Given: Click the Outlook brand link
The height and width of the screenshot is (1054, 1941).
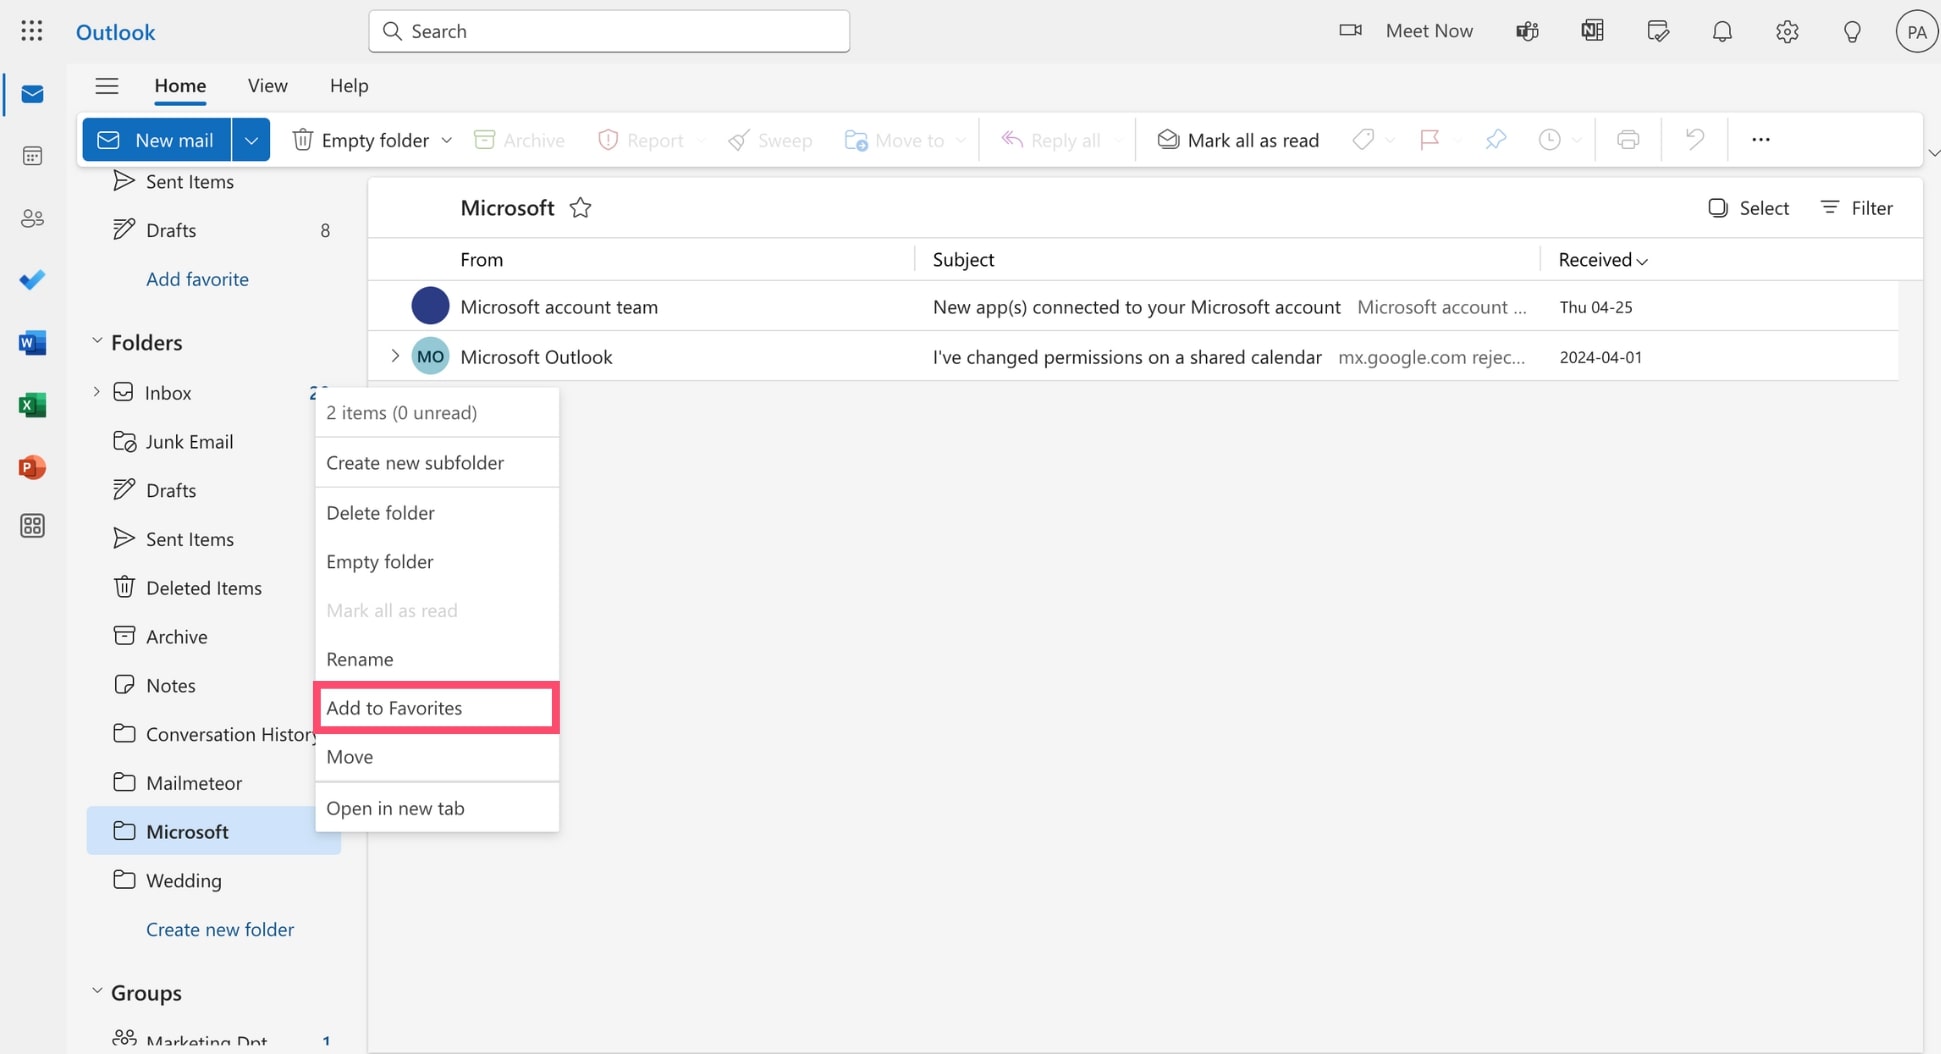Looking at the screenshot, I should coord(116,32).
